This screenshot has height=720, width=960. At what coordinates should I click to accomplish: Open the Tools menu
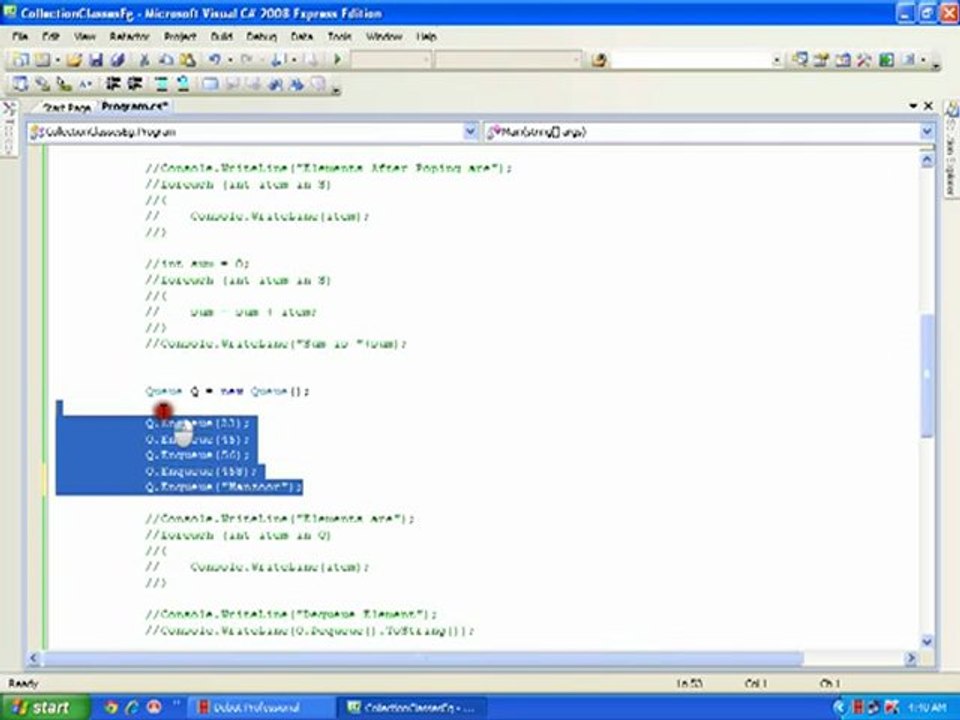pos(339,37)
